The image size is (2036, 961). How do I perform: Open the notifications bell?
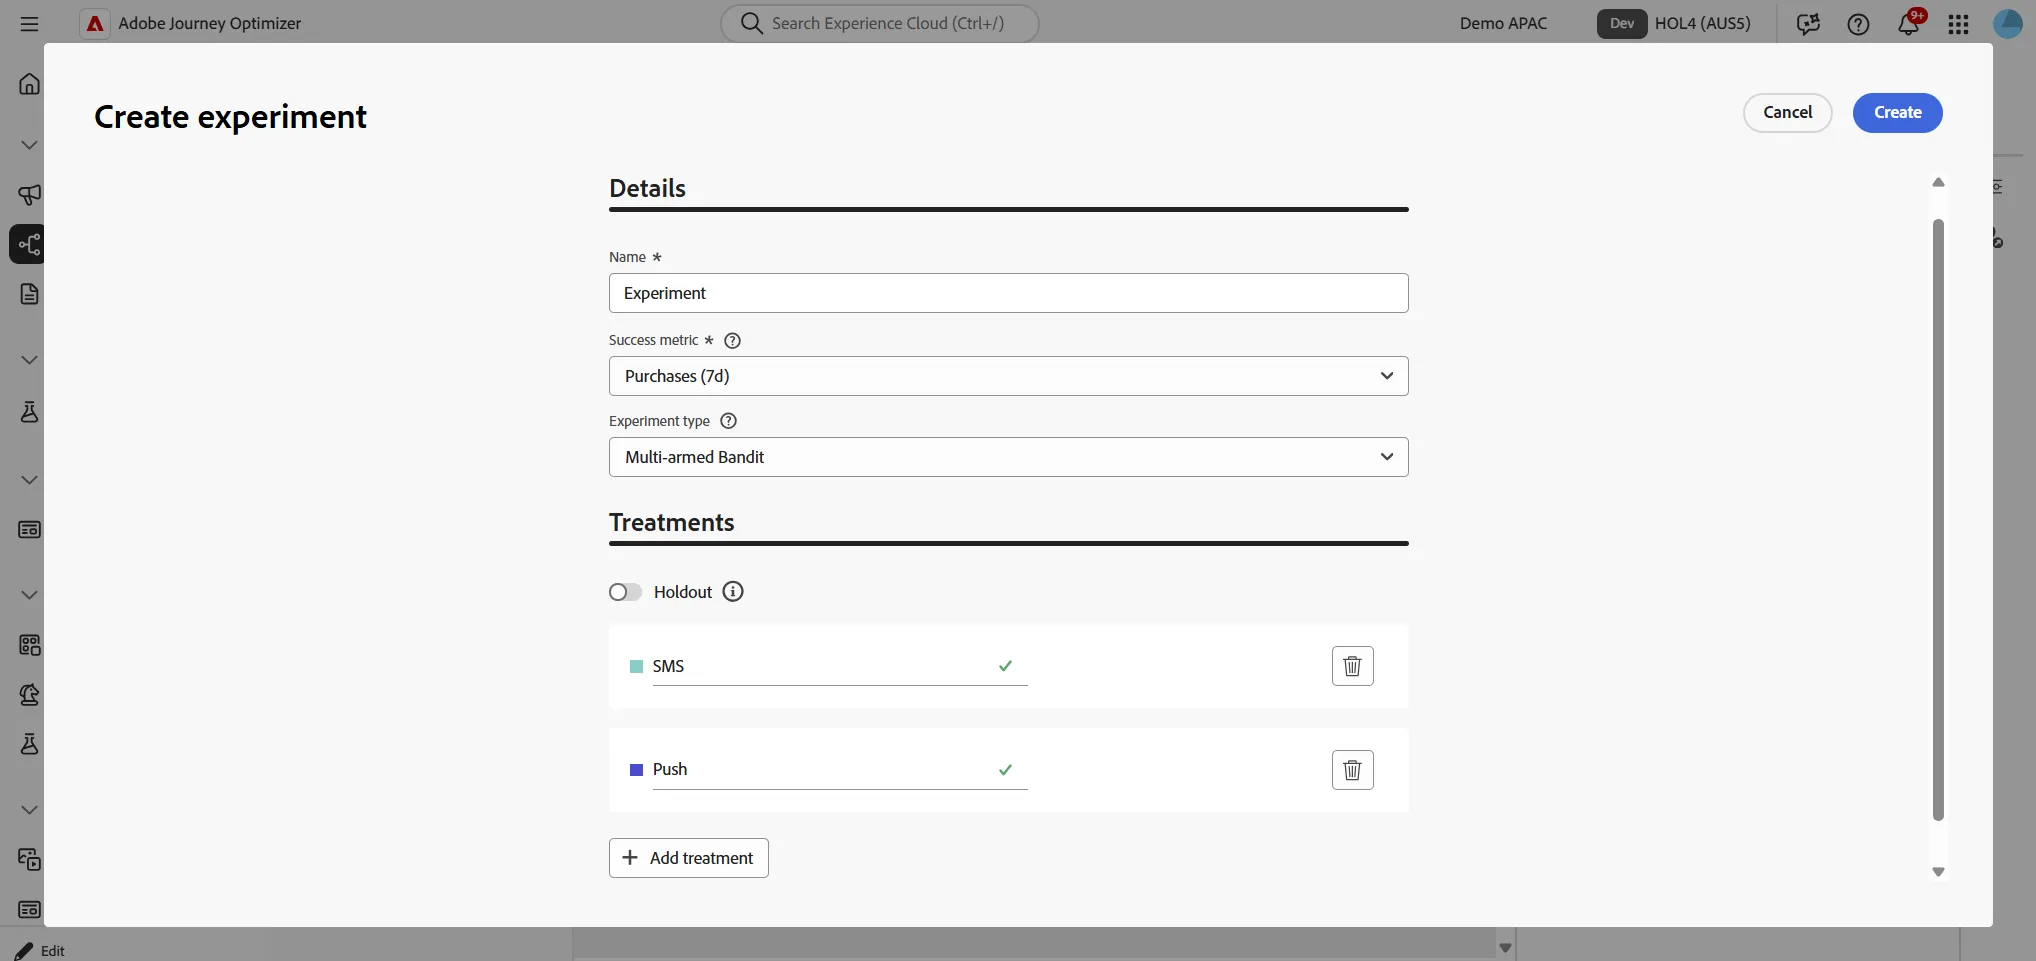[1908, 24]
